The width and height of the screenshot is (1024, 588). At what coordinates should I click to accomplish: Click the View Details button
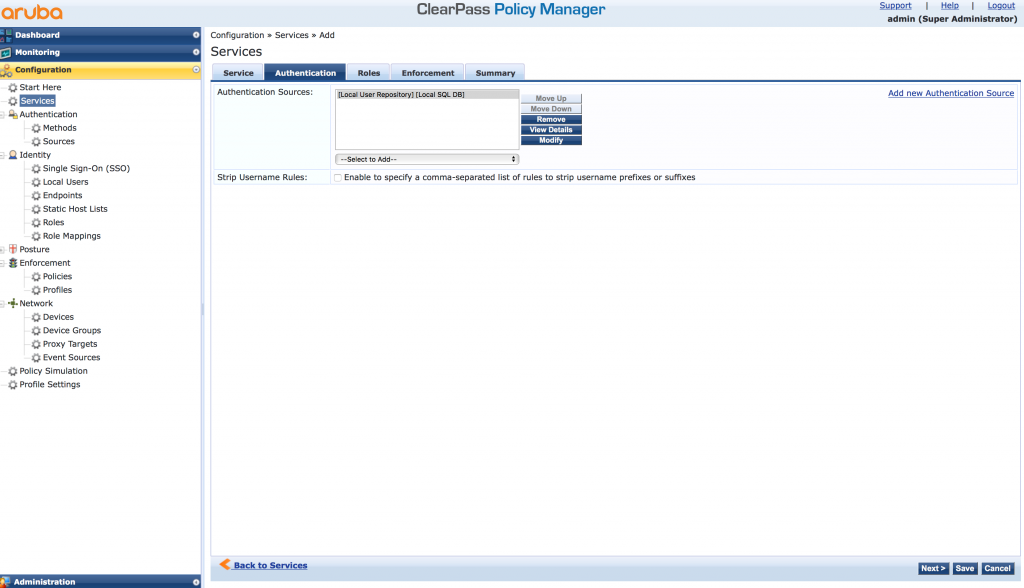(551, 130)
